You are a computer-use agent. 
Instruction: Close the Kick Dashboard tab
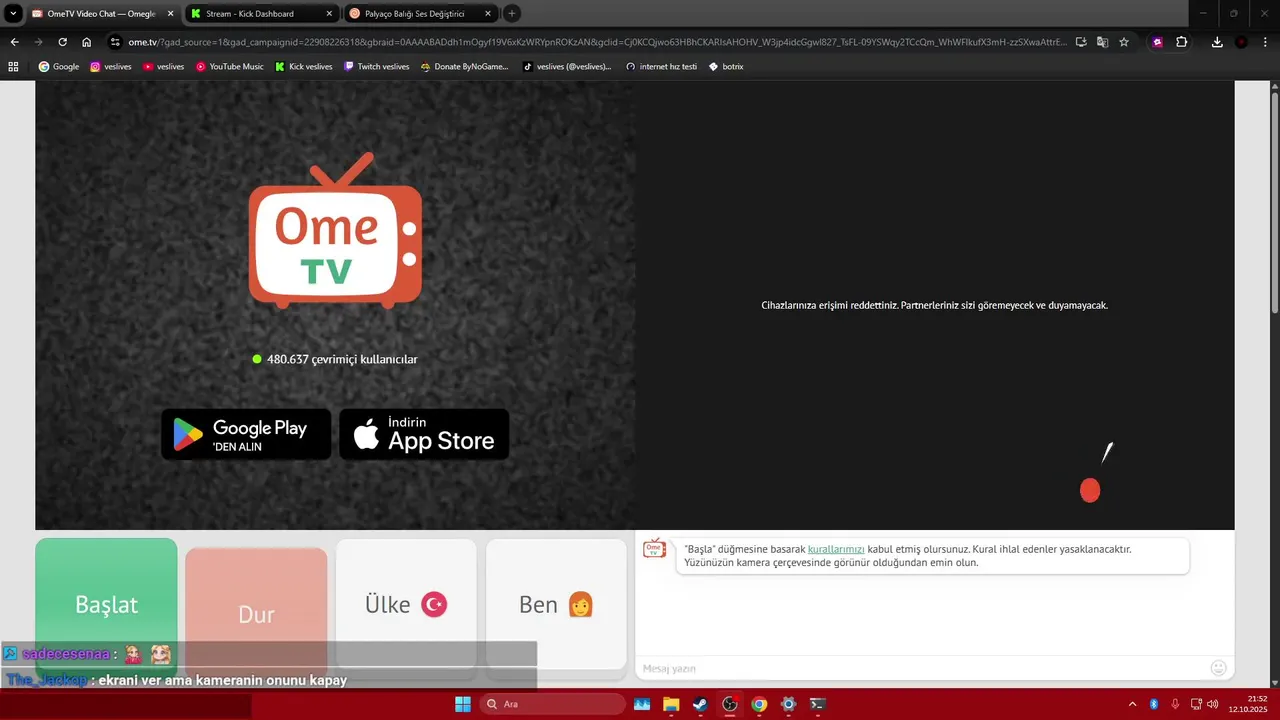point(329,14)
